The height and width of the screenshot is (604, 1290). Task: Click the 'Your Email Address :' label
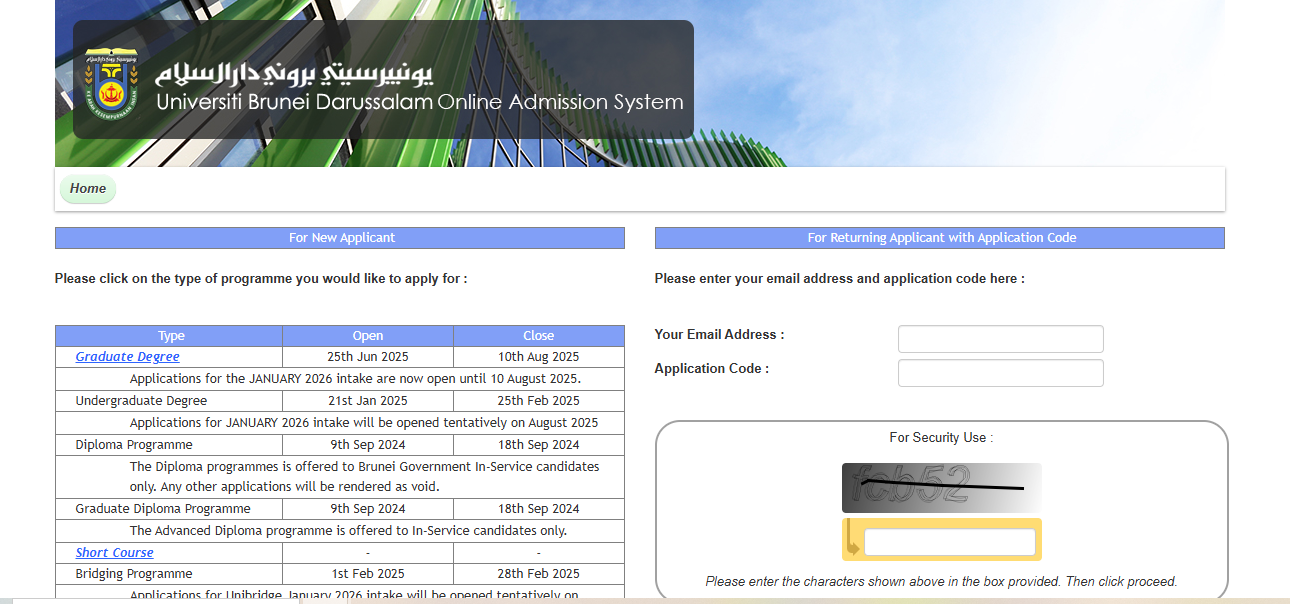719,335
